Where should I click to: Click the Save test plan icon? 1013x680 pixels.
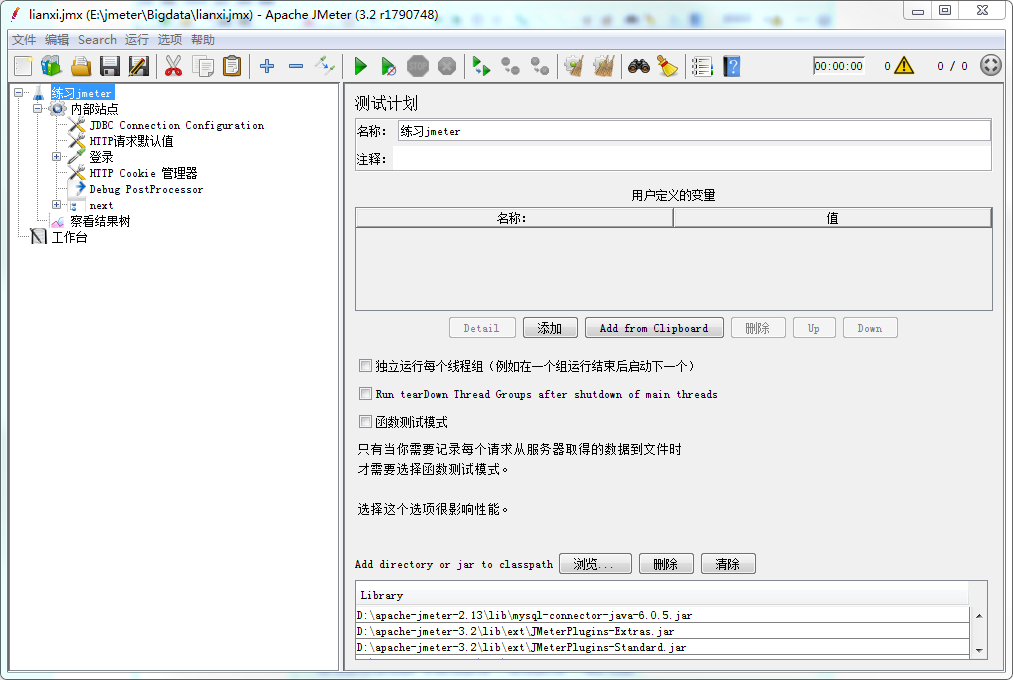pos(109,65)
